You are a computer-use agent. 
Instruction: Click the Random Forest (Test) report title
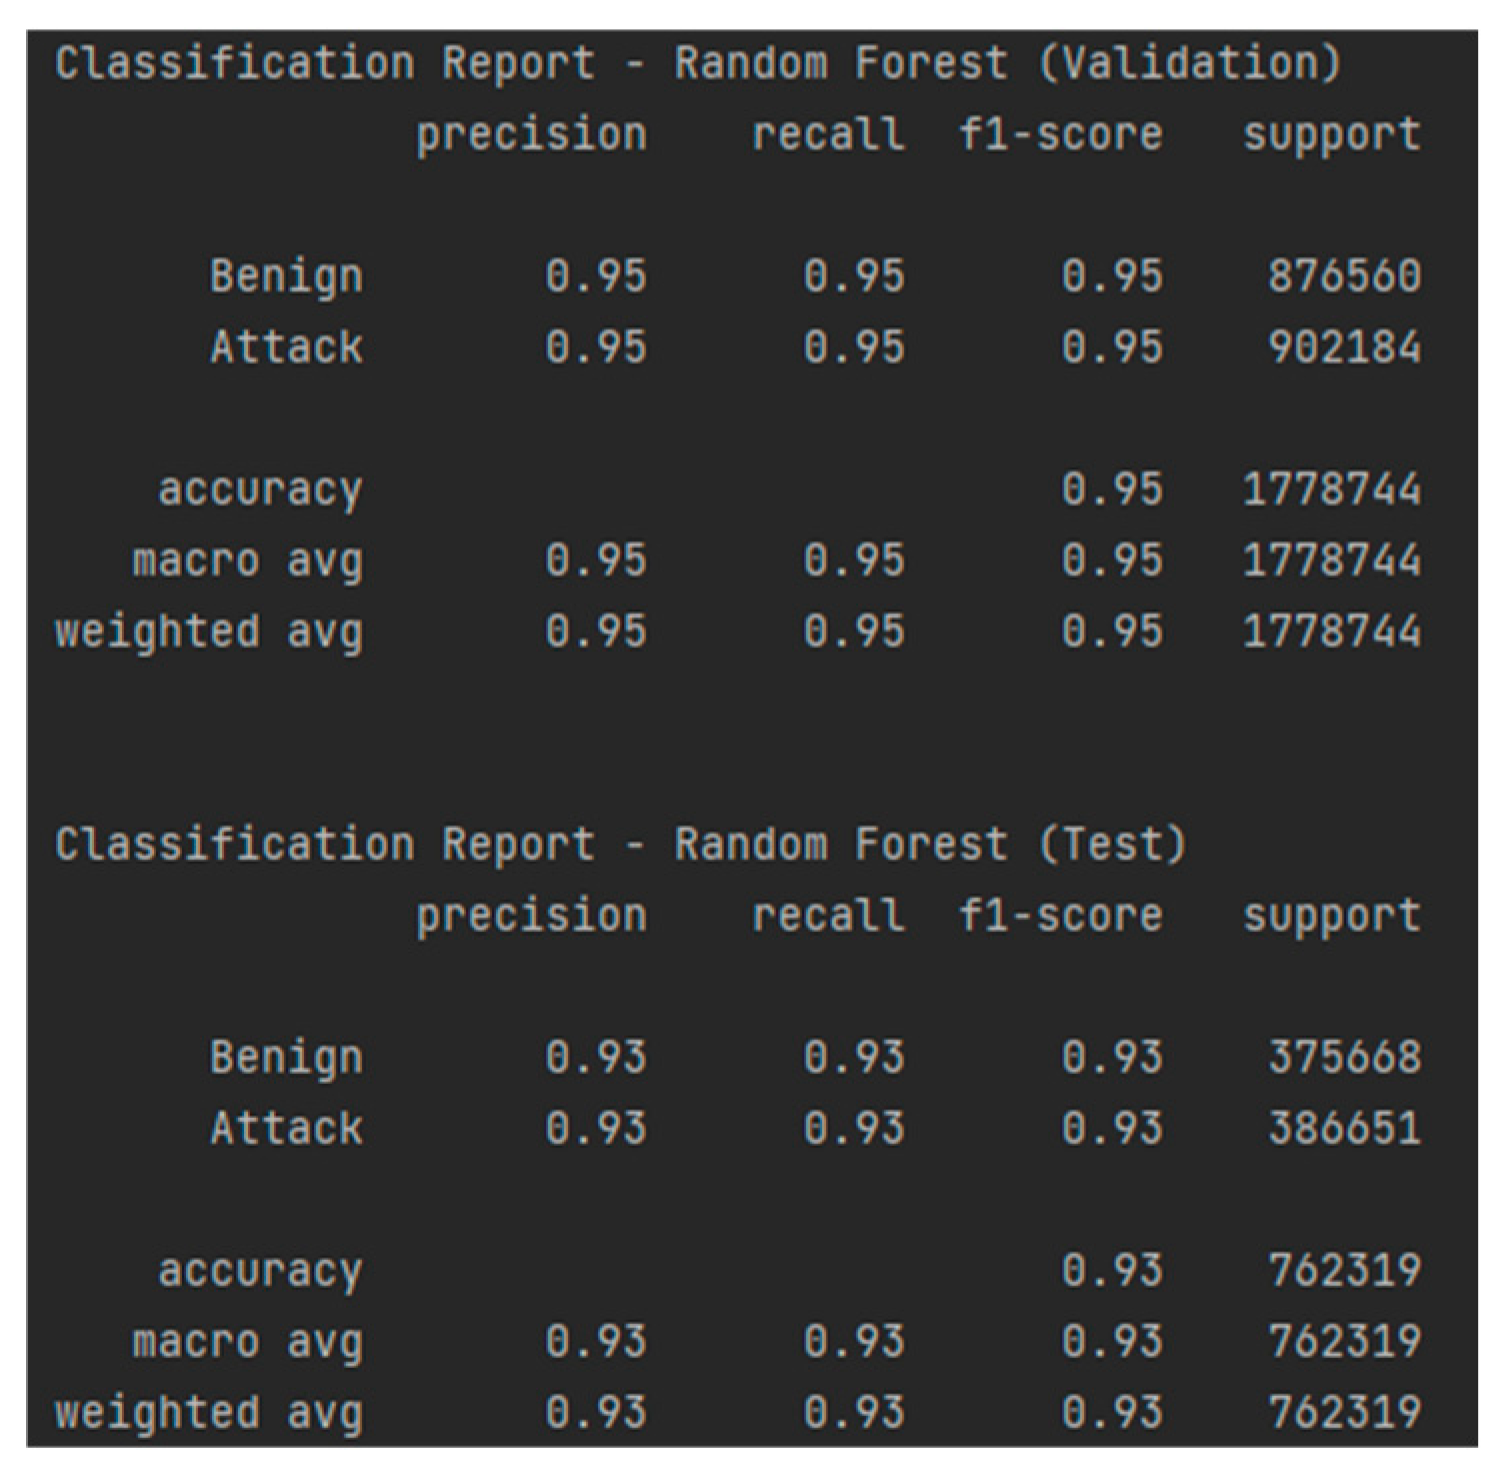[x=620, y=845]
